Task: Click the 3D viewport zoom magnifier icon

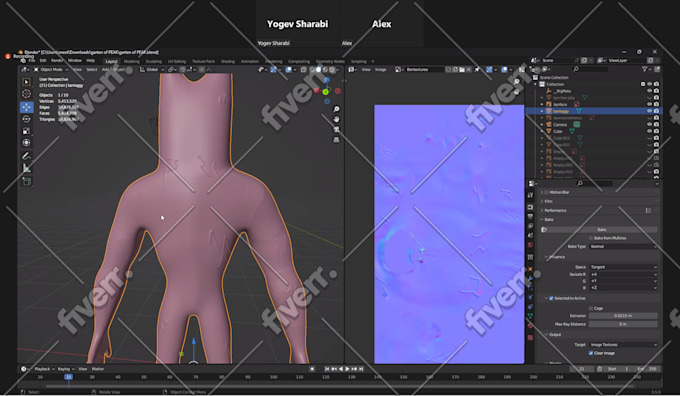Action: pos(336,109)
